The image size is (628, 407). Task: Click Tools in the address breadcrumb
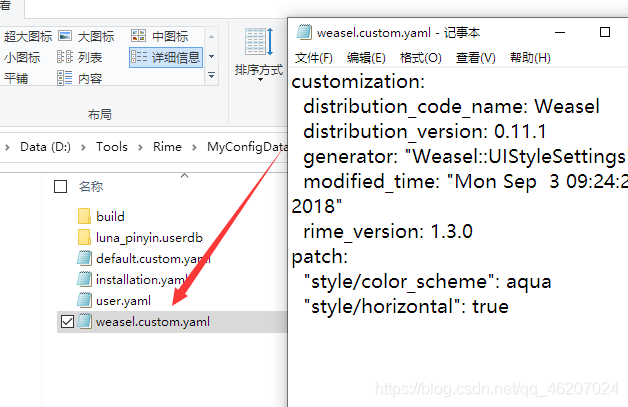pos(111,147)
